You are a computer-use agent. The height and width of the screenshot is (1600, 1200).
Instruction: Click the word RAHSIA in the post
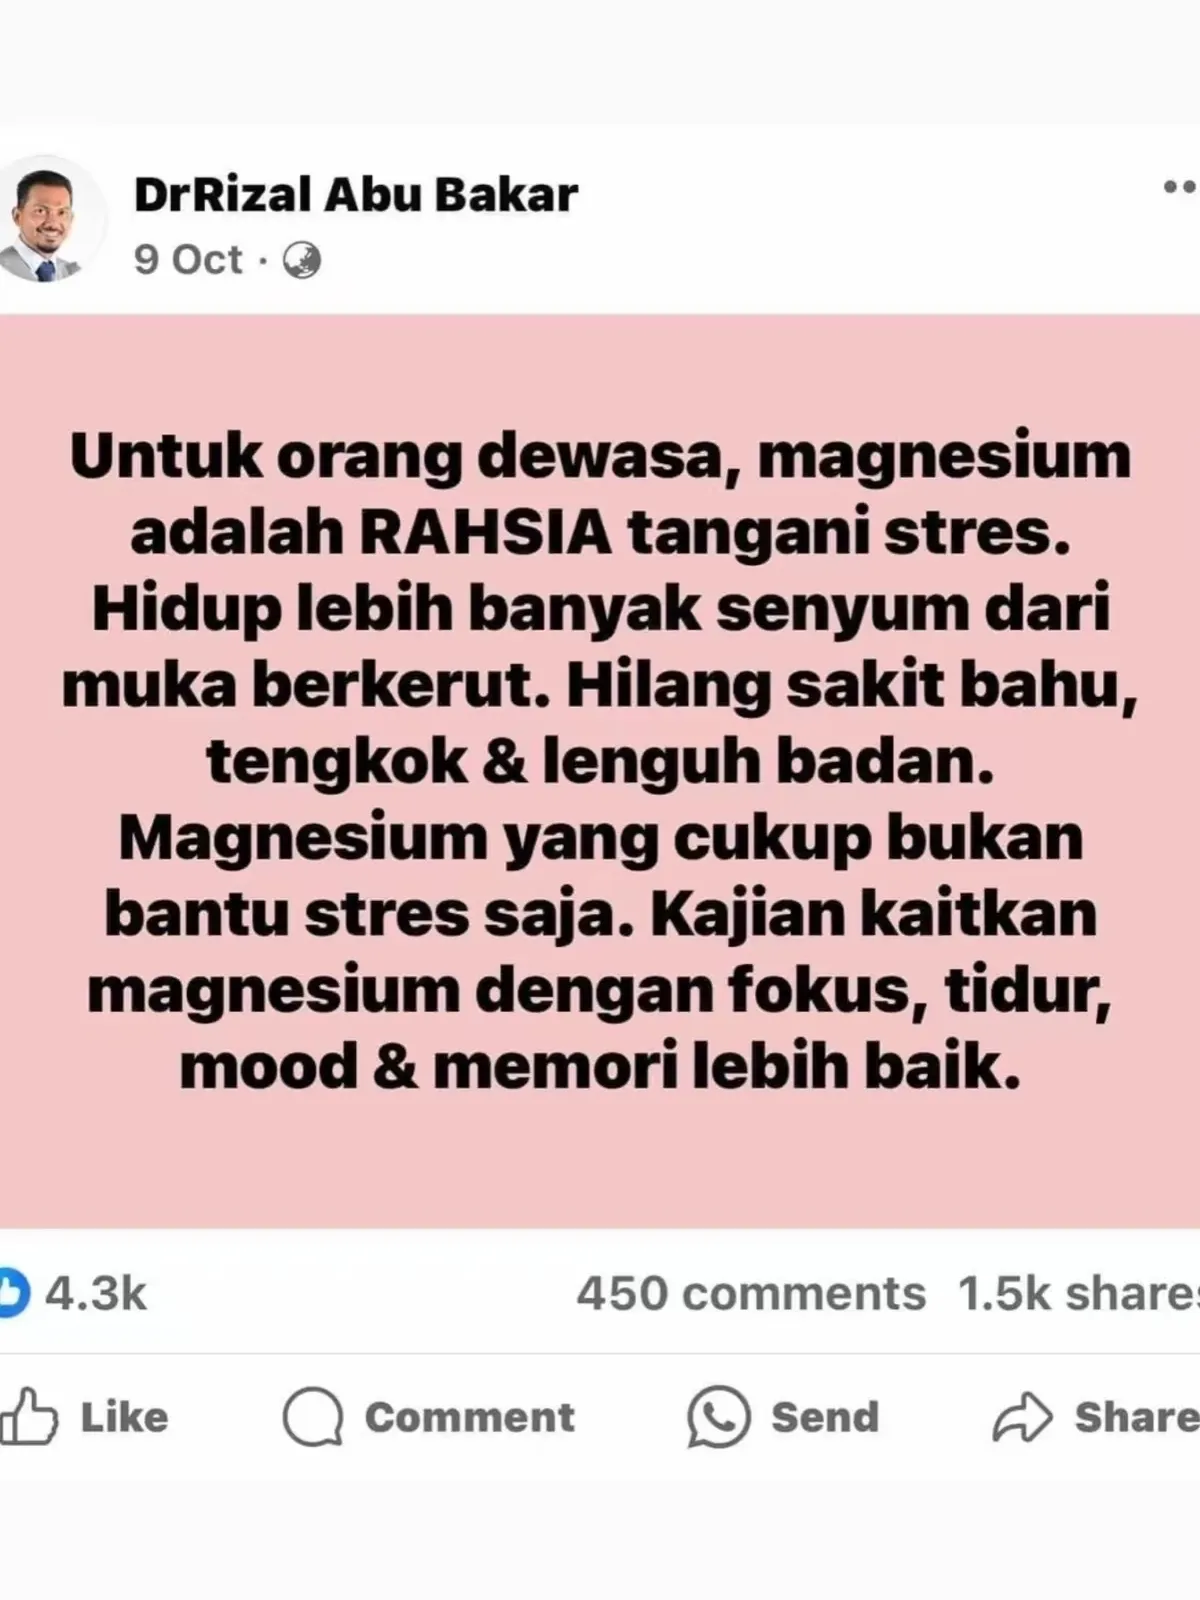[x=485, y=533]
